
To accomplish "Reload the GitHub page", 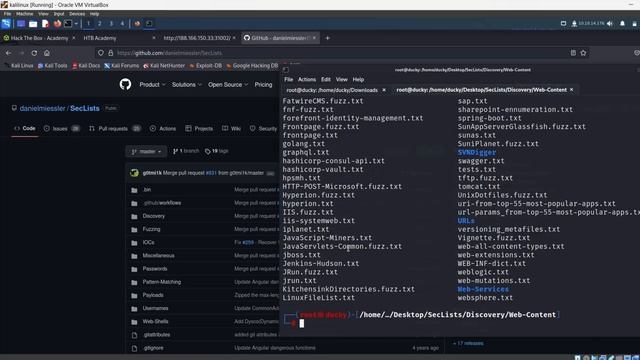I will pyautogui.click(x=34, y=53).
